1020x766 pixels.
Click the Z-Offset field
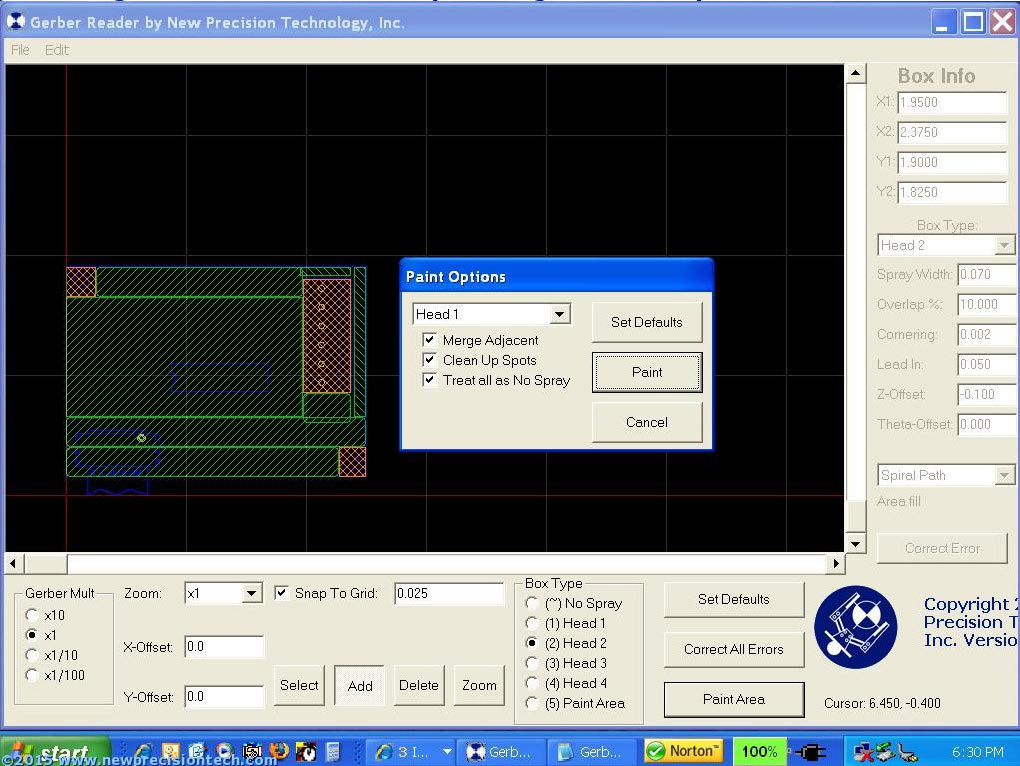click(987, 394)
